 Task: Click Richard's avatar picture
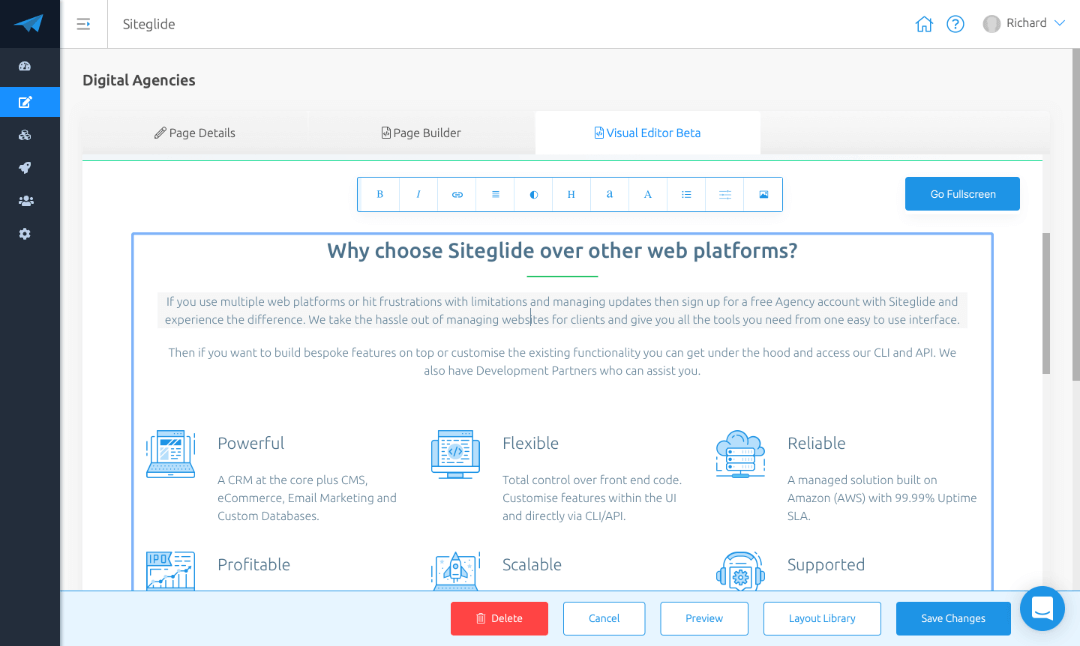[x=991, y=23]
